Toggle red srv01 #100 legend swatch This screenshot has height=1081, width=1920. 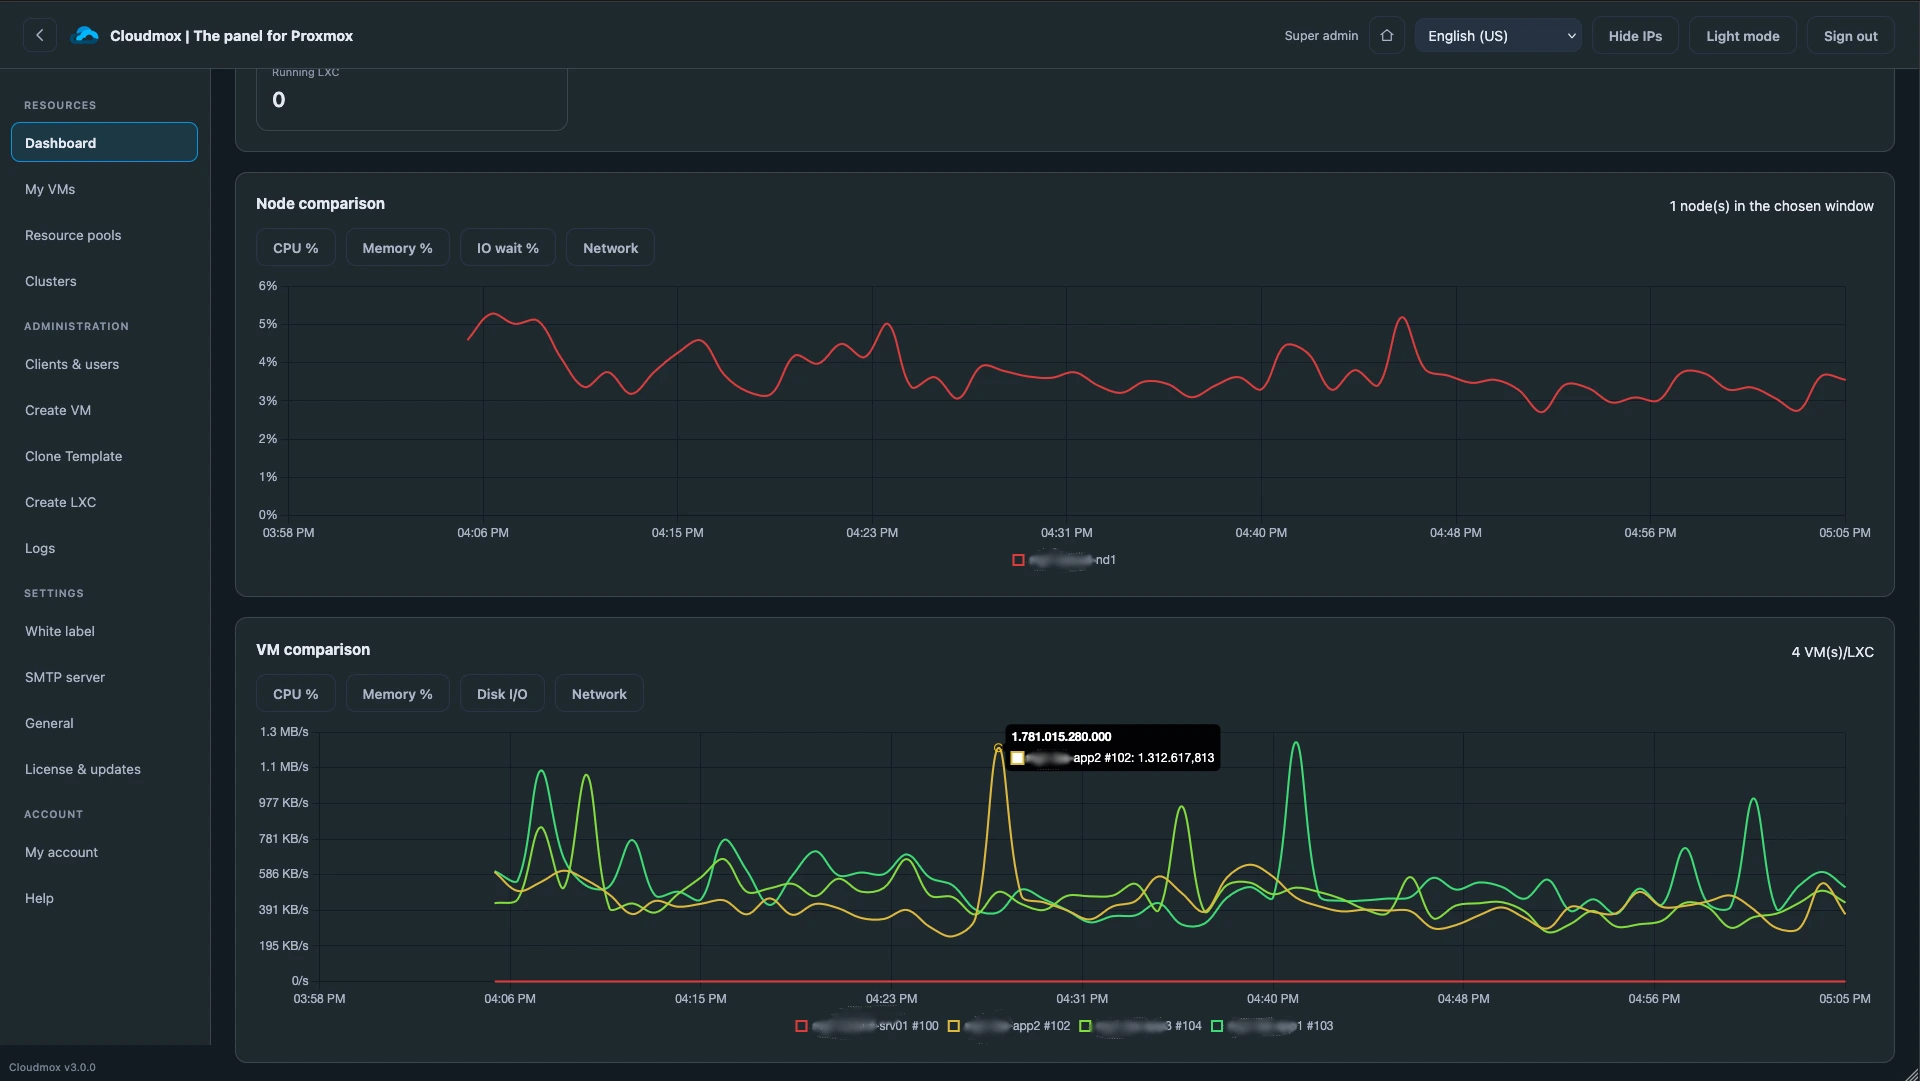pos(801,1026)
